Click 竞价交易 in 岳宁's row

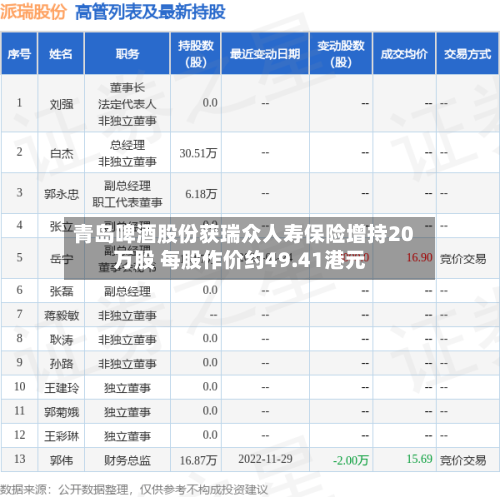click(463, 259)
